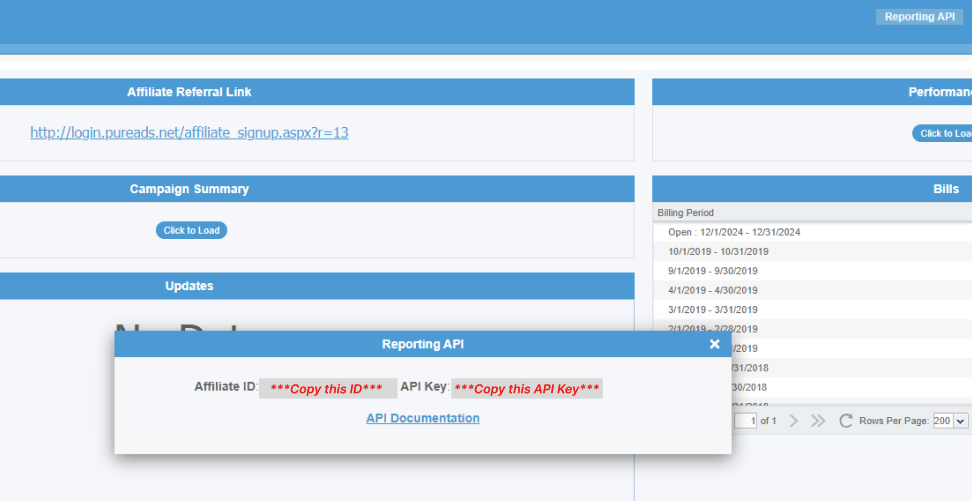Go to next page of bills
The image size is (972, 501).
point(794,421)
